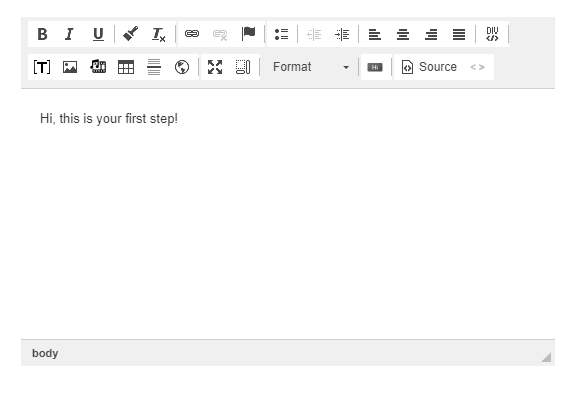576x397 pixels.
Task: Switch to Source view
Action: click(x=429, y=67)
